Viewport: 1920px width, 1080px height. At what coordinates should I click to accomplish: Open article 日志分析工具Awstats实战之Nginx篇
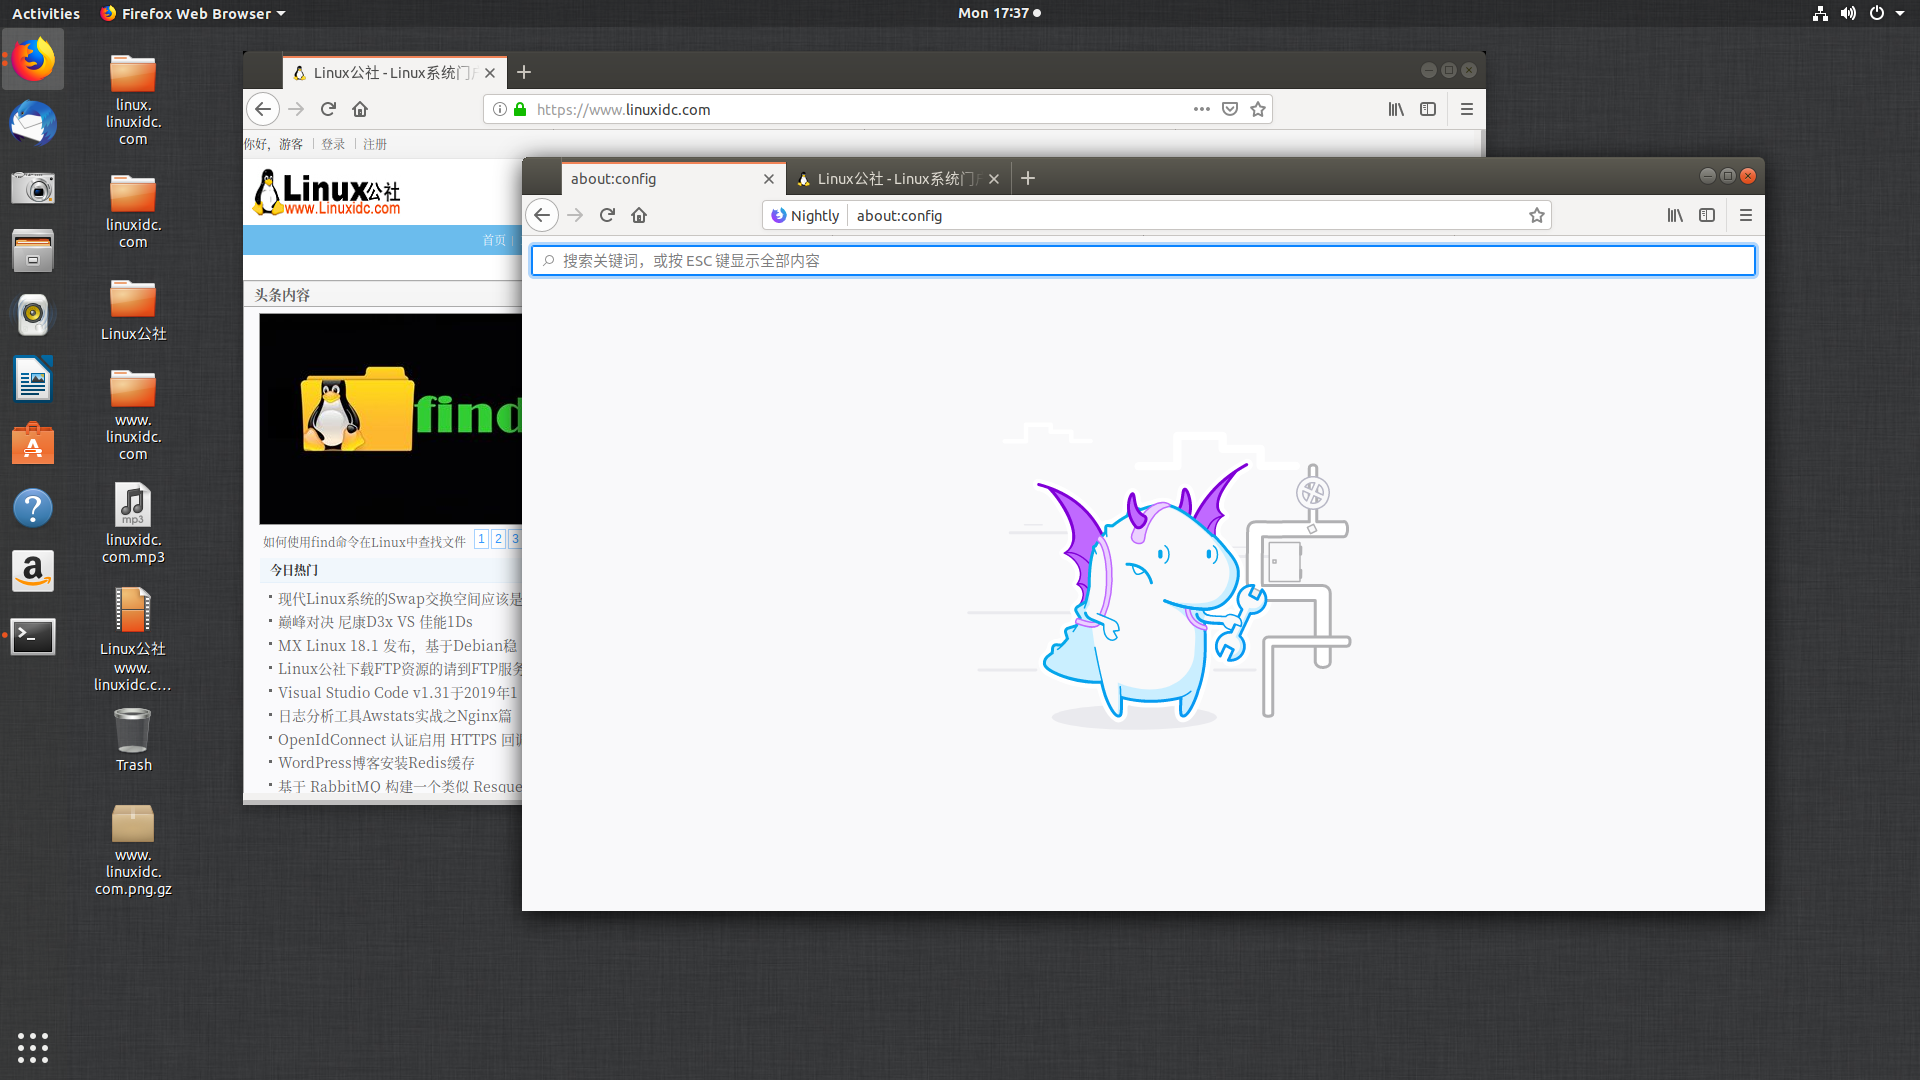click(395, 716)
